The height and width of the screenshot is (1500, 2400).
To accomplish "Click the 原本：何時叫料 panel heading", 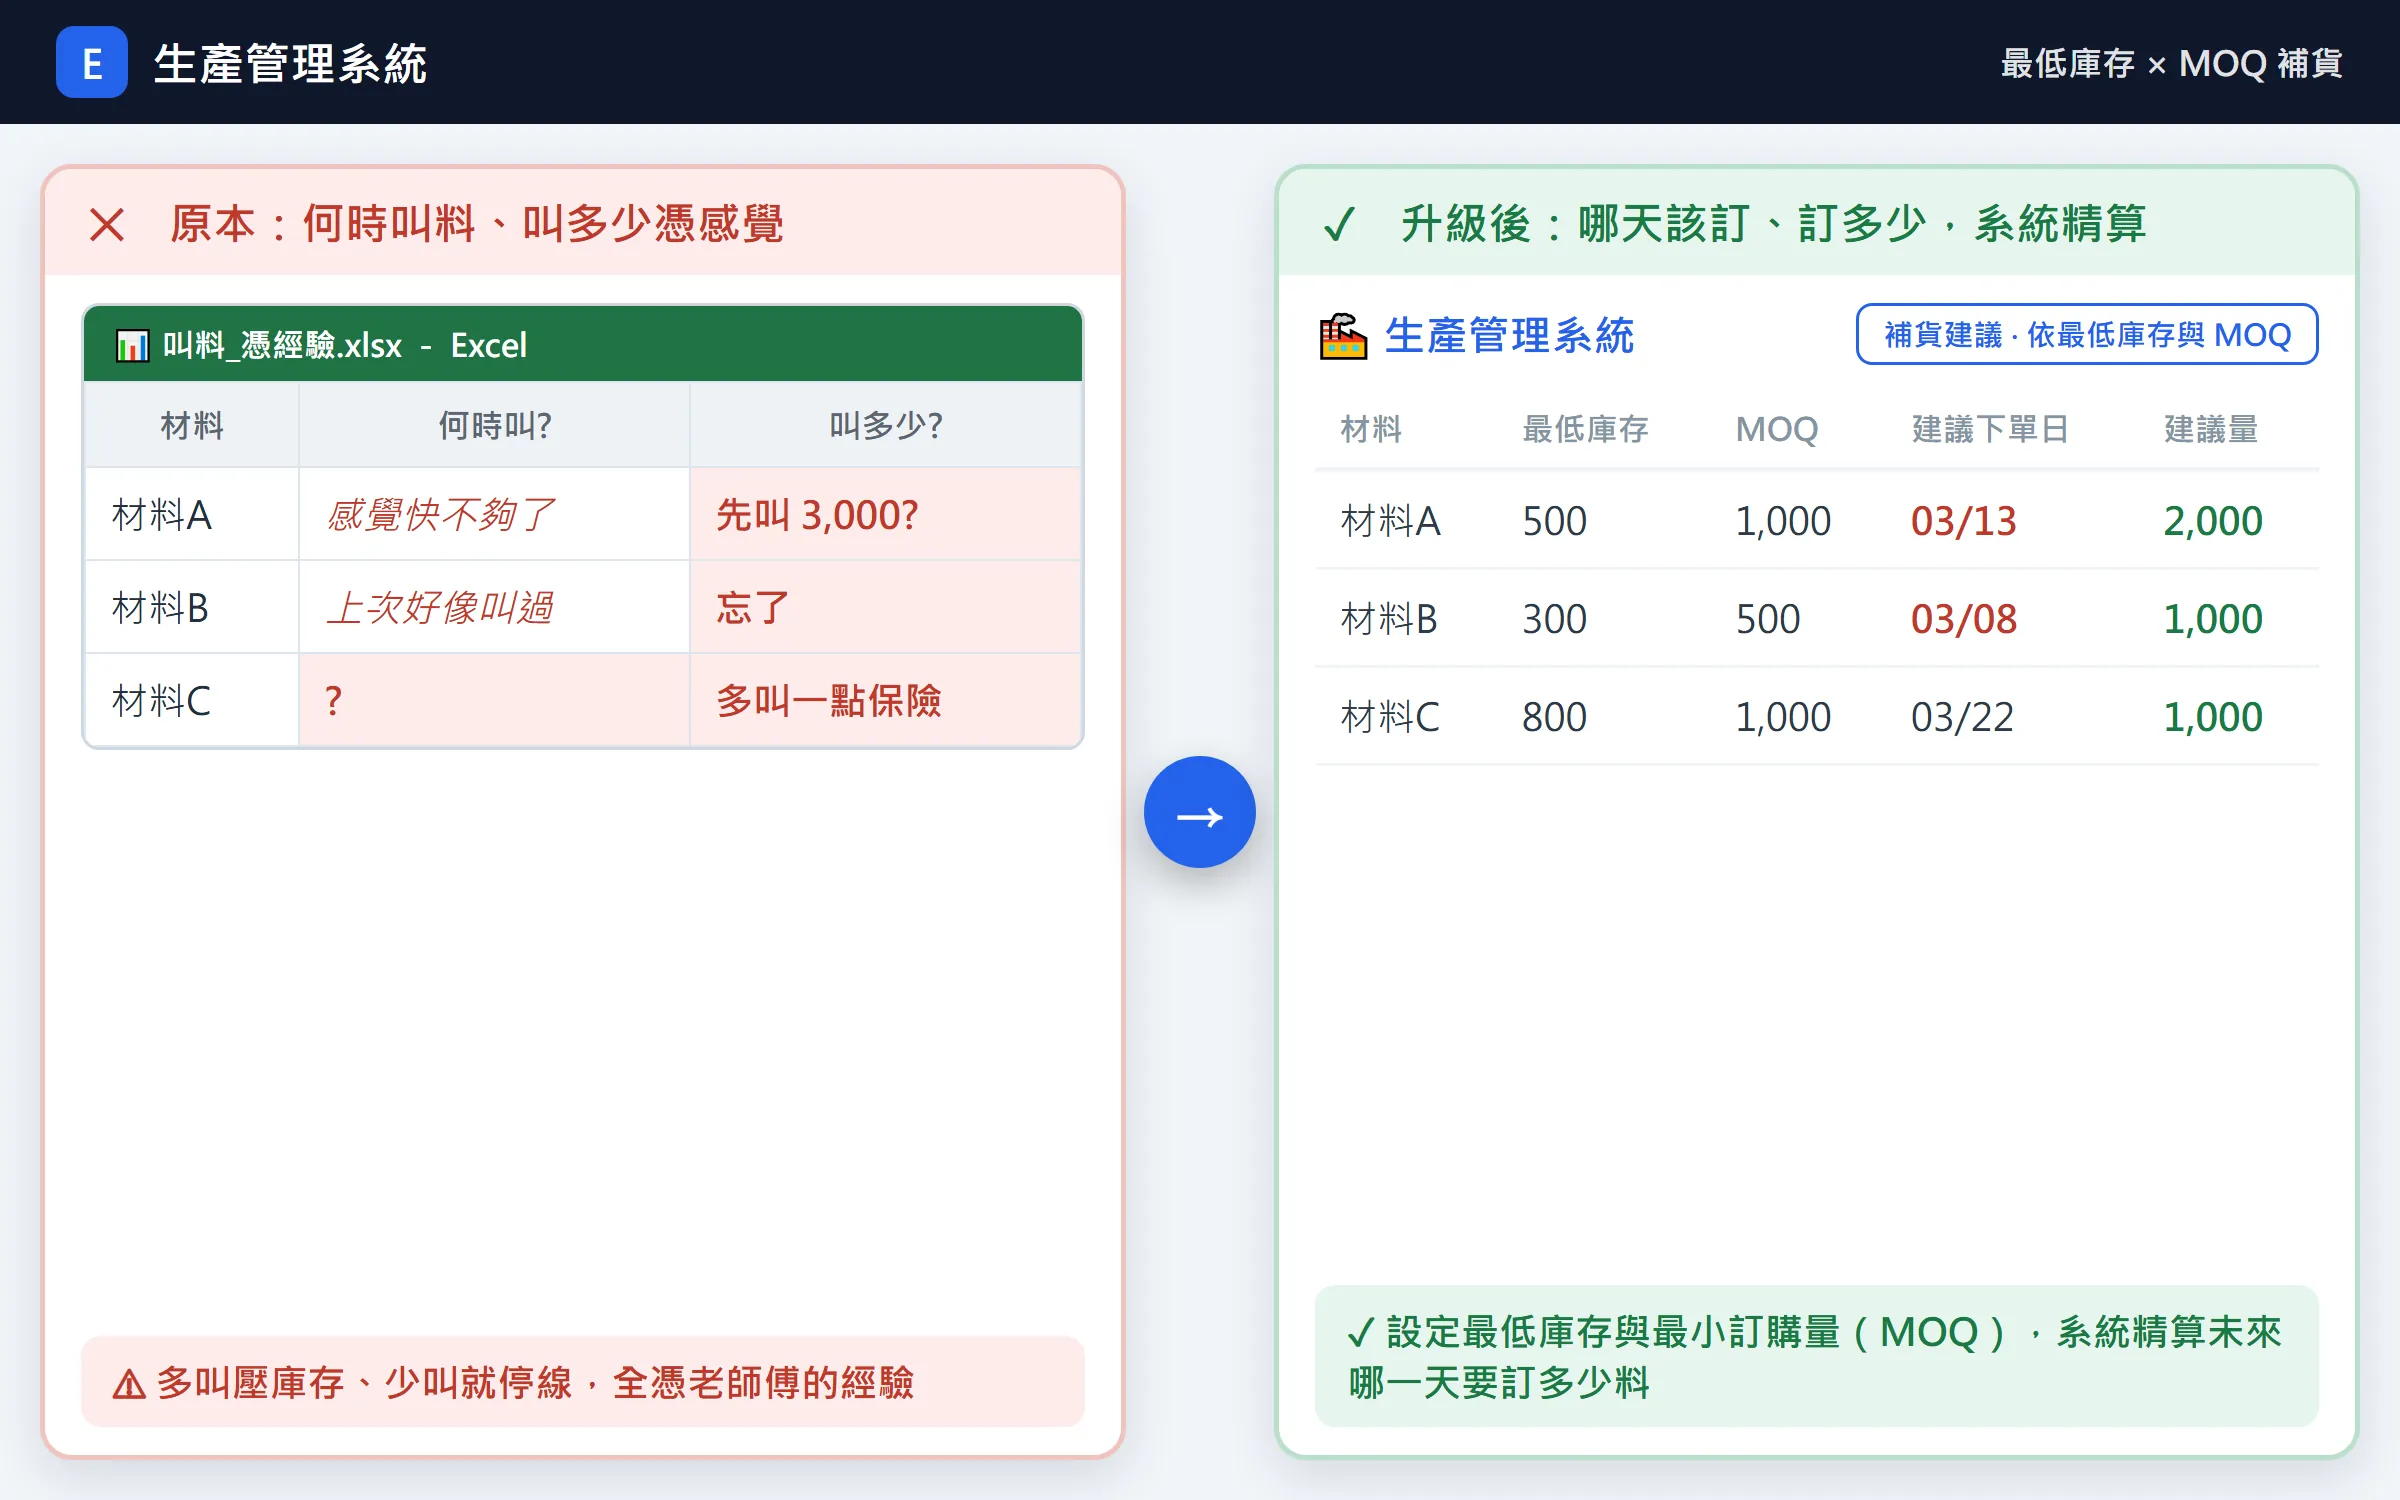I will (477, 224).
